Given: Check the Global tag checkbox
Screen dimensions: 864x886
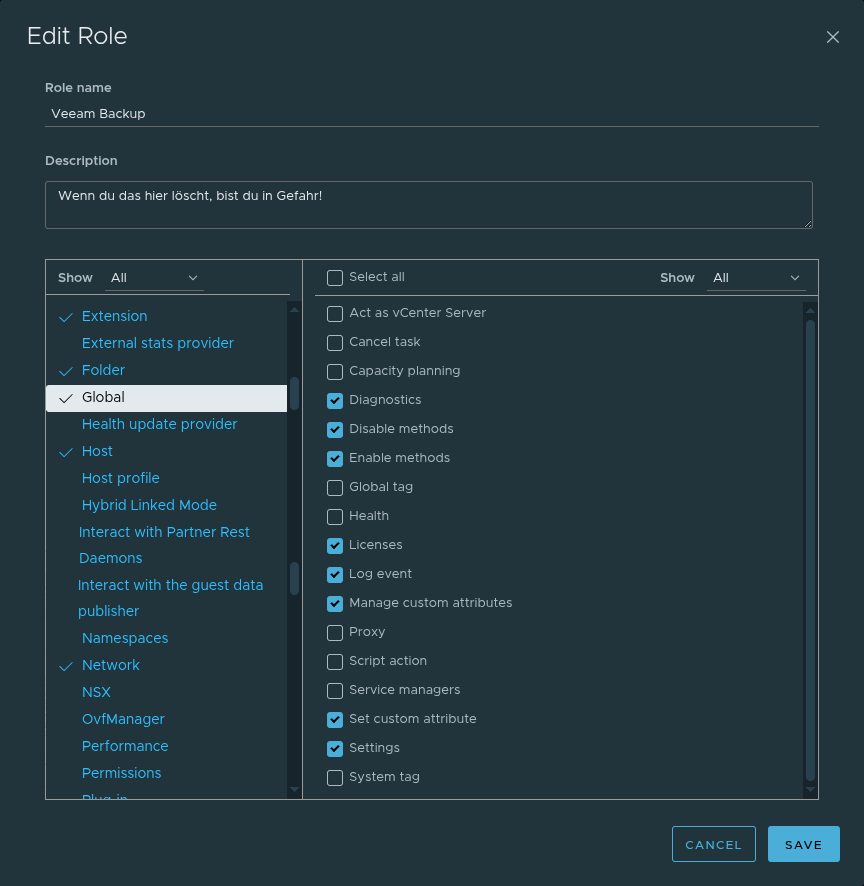Looking at the screenshot, I should tap(335, 488).
